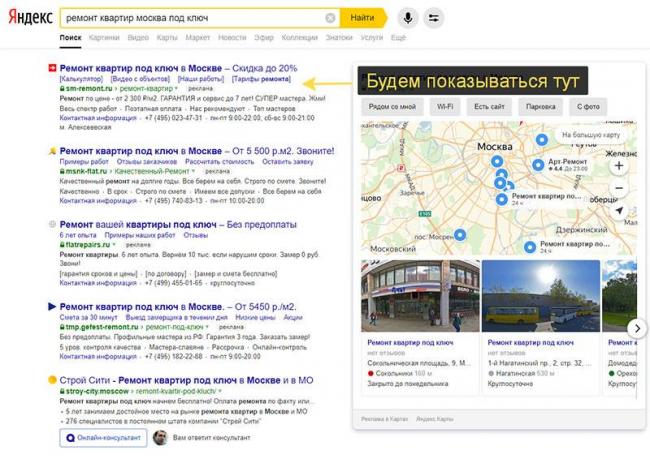Open На большую карту button
Viewport: 650px width, 459px height.
pos(591,135)
